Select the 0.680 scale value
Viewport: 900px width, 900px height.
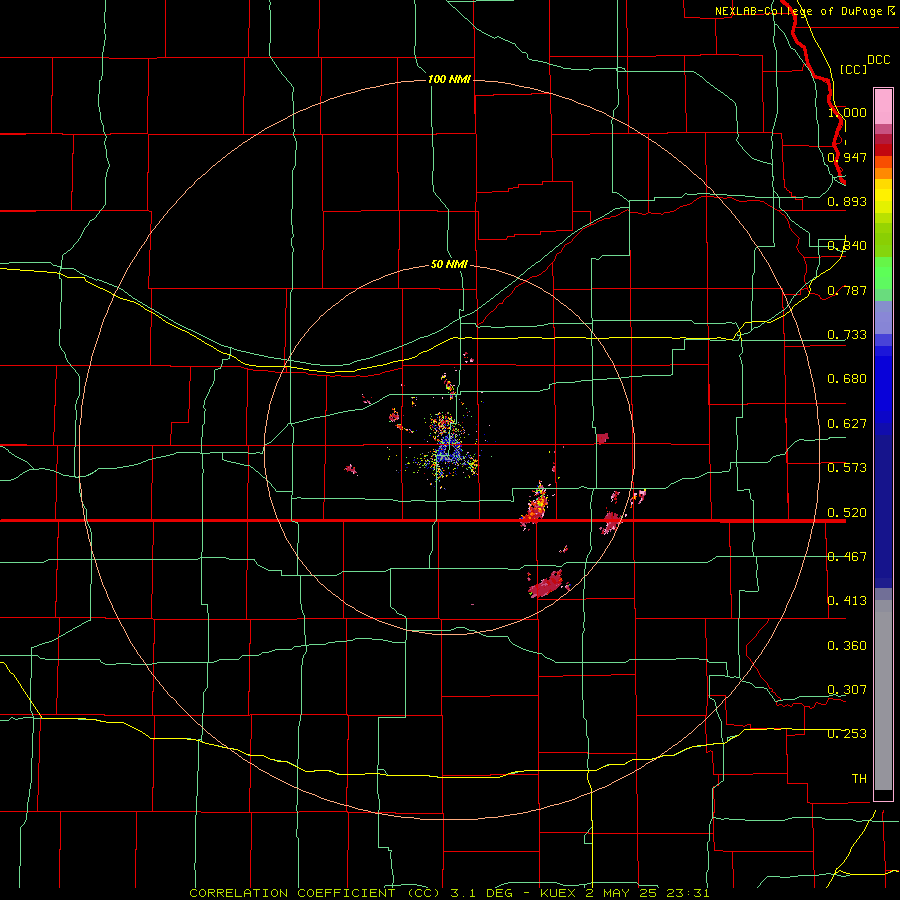[847, 379]
